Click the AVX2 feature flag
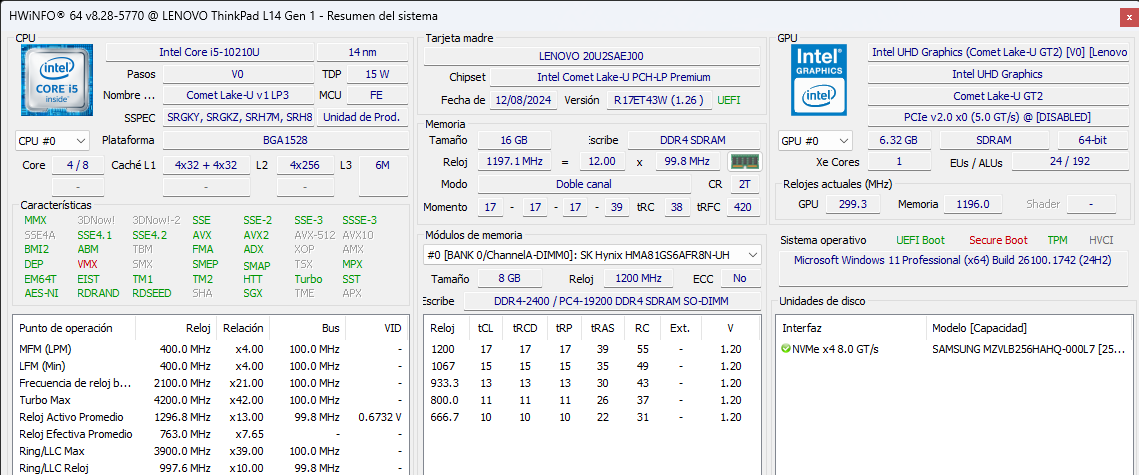This screenshot has width=1139, height=475. tap(256, 235)
